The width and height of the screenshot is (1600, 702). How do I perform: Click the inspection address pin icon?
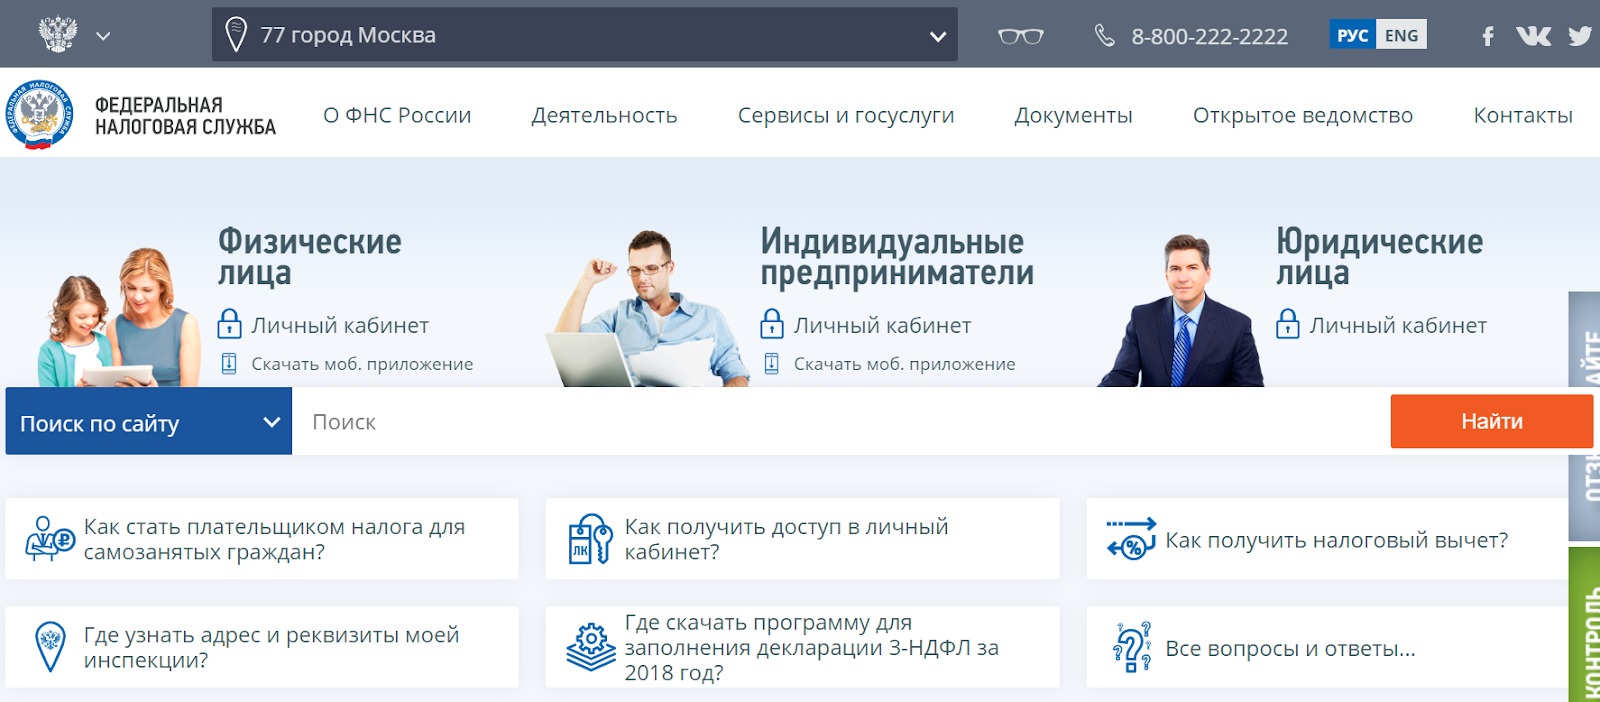pyautogui.click(x=50, y=646)
